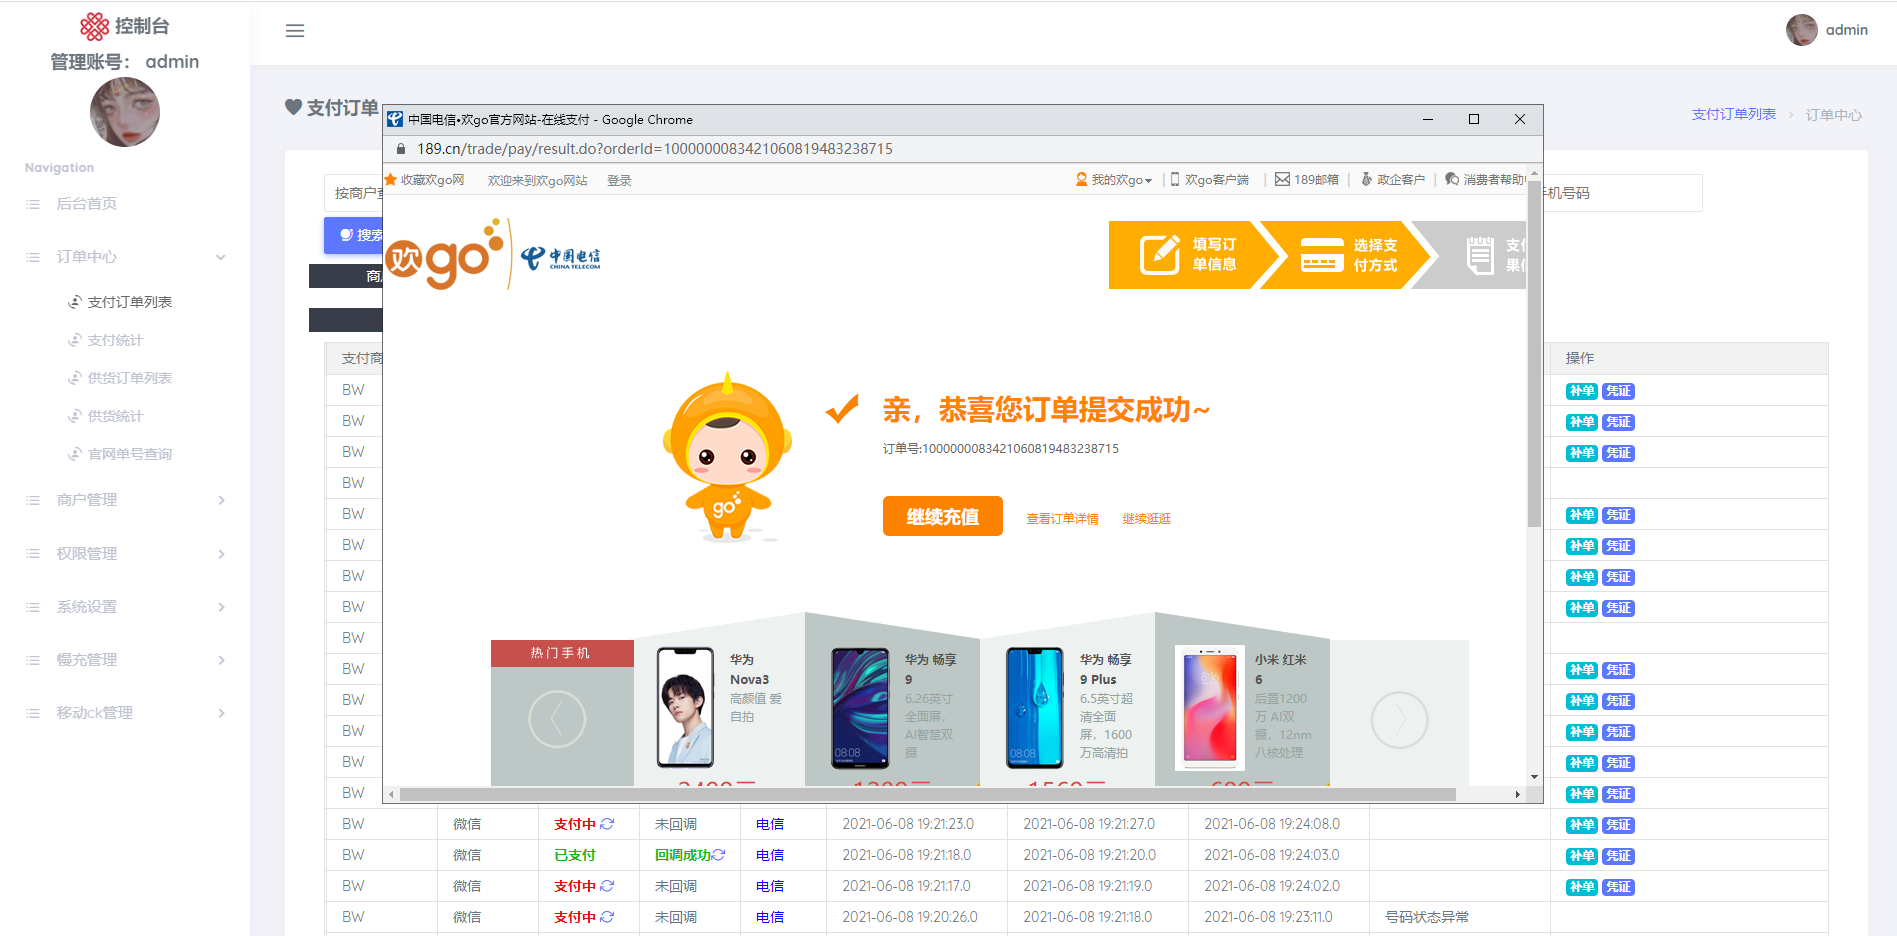Expand 系统设置 sidebar section

(125, 607)
